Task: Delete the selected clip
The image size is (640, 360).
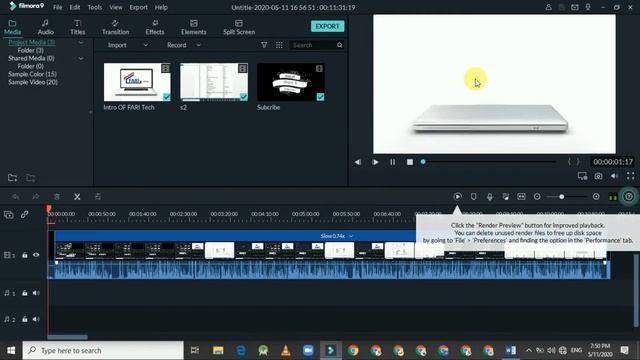Action: (x=57, y=197)
